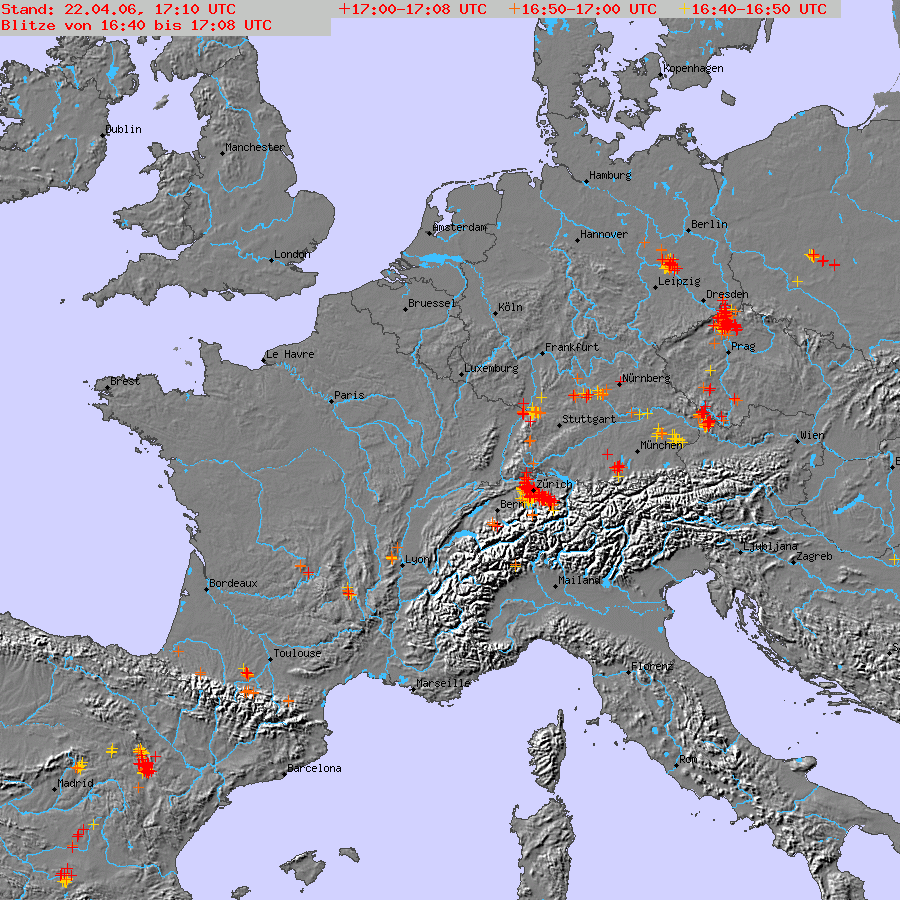Viewport: 900px width, 900px height.
Task: Click the dense red lightning cluster near Dresden
Action: (726, 321)
